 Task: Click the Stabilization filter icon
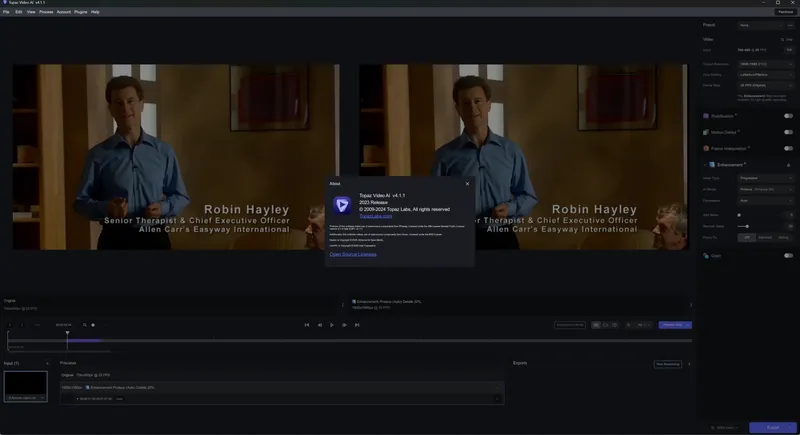tap(706, 116)
